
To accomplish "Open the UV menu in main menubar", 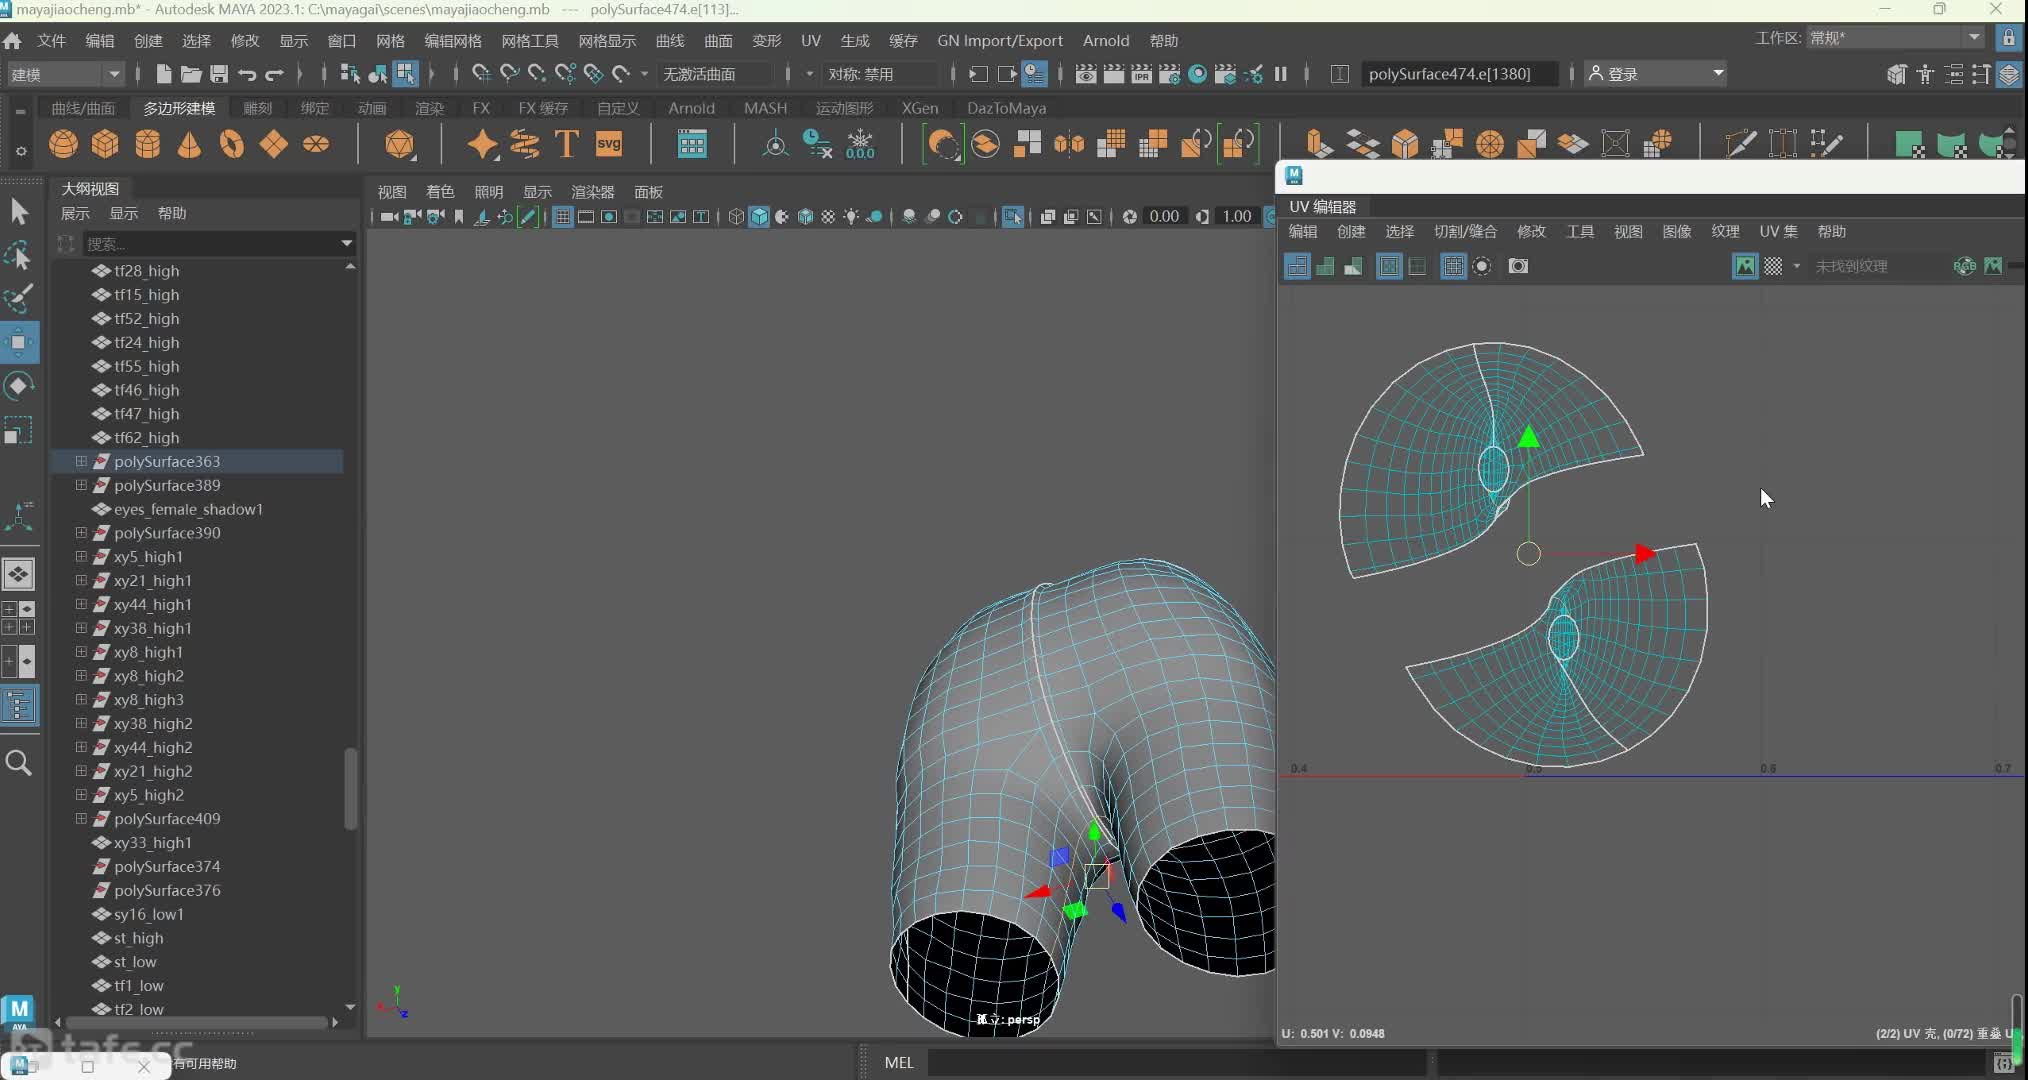I will pos(810,41).
